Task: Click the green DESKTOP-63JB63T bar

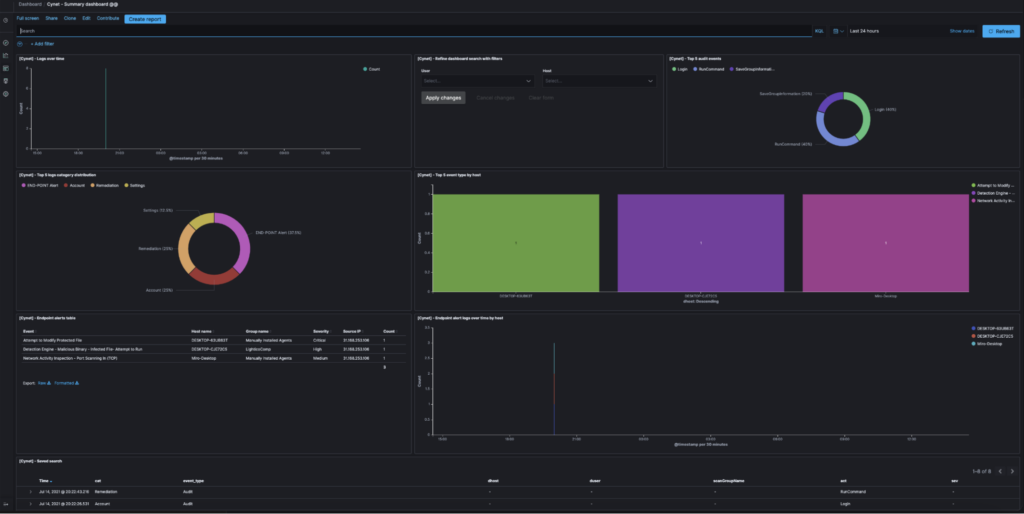Action: [x=515, y=243]
